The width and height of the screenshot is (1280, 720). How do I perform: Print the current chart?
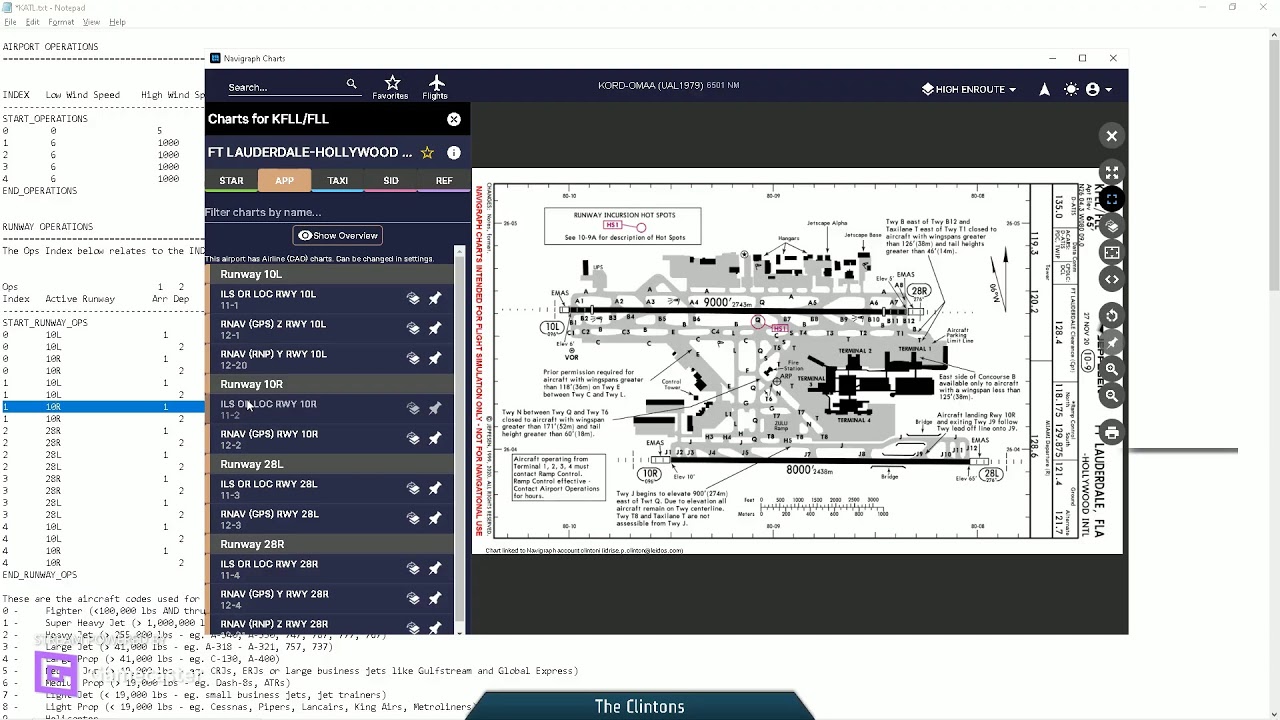(x=1111, y=432)
